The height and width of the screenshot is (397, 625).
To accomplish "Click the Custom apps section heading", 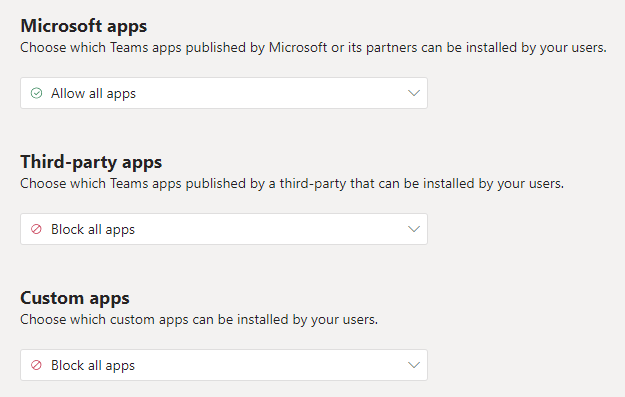I will click(75, 298).
